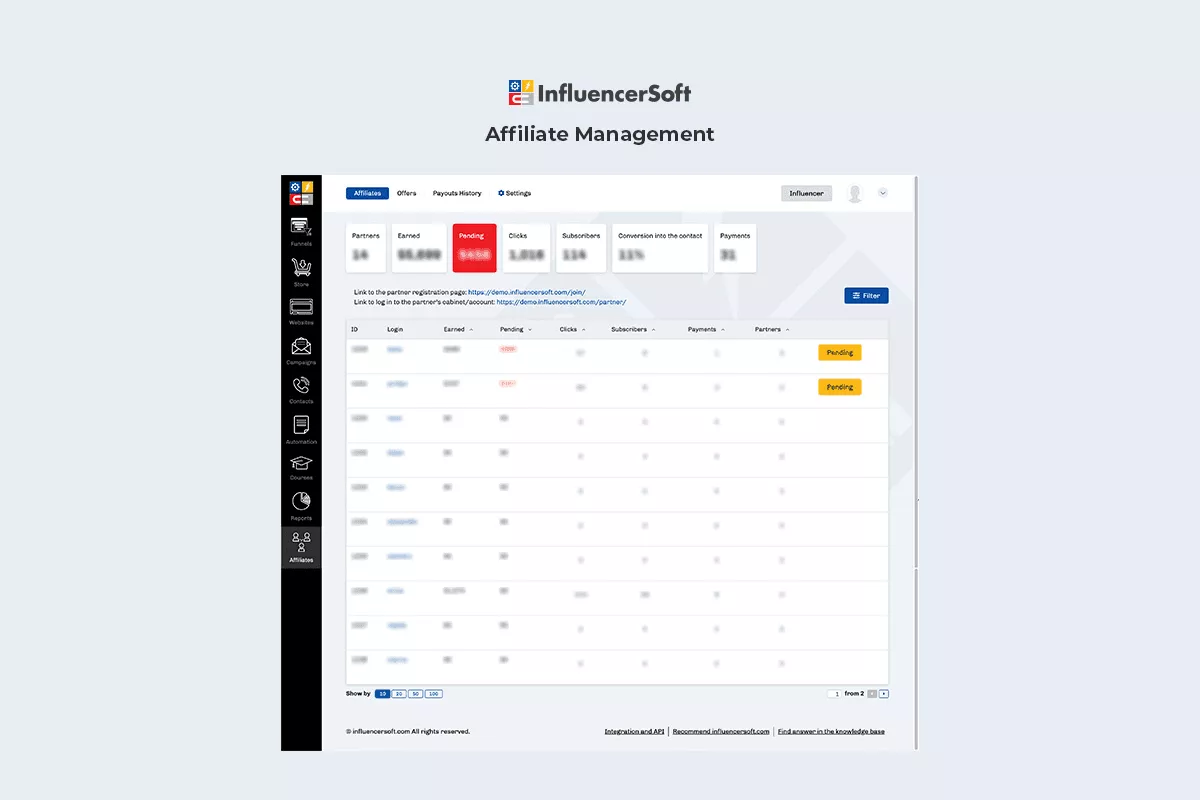
Task: Sort table by Clicks column
Action: (x=572, y=329)
